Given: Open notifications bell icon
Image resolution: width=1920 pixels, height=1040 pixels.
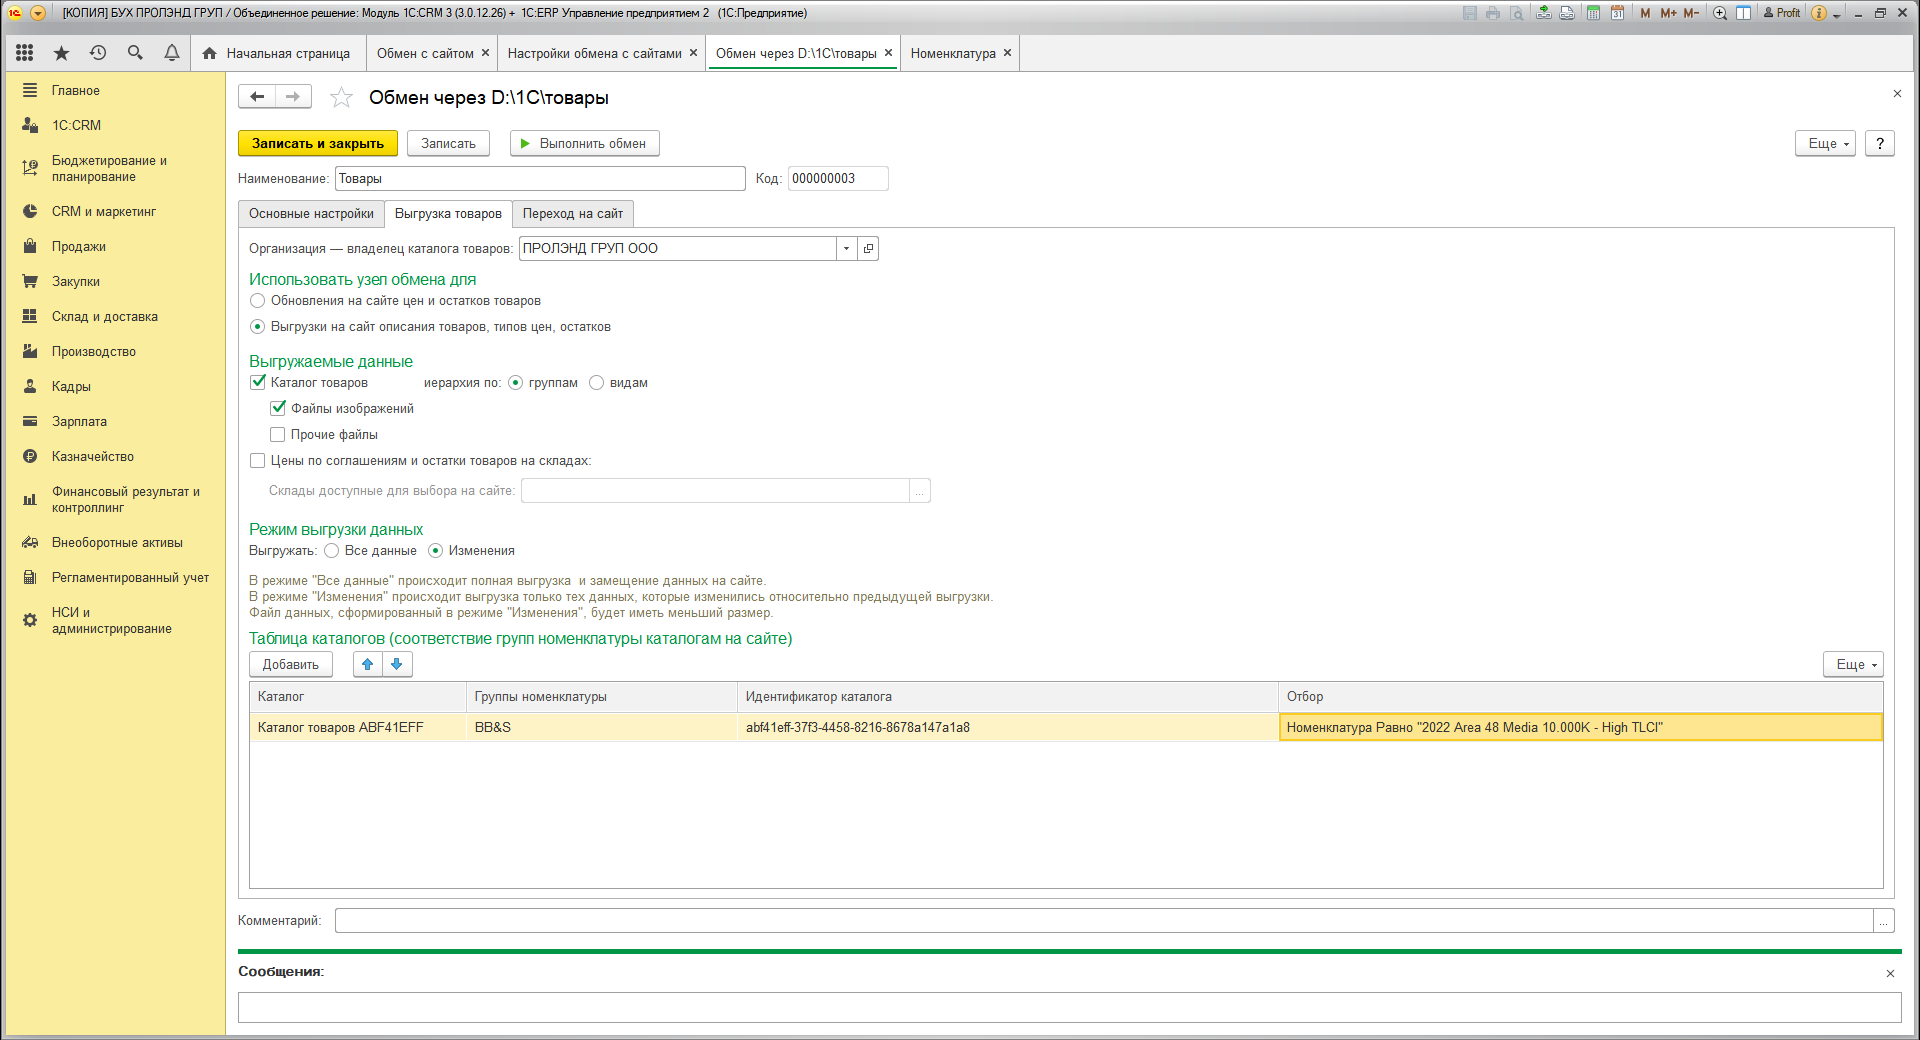Looking at the screenshot, I should point(172,53).
